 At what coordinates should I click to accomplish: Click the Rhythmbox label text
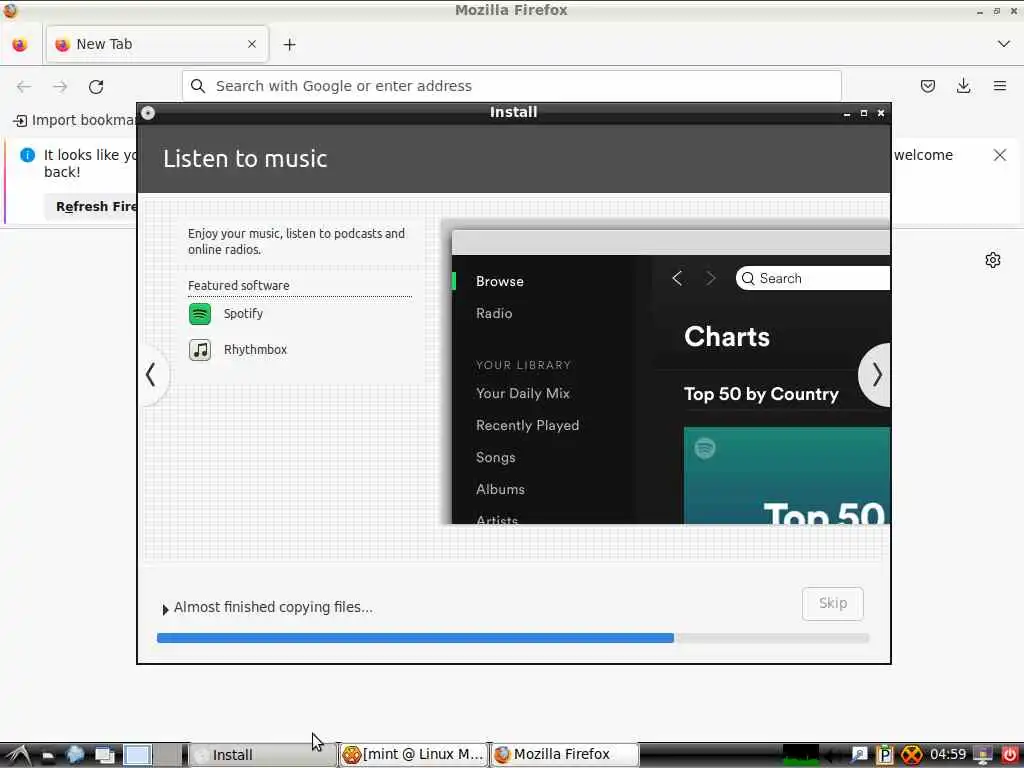[x=255, y=350]
